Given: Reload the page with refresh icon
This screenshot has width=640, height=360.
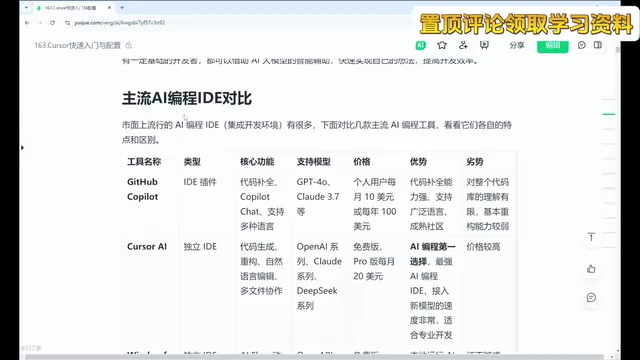Looking at the screenshot, I should (53, 23).
